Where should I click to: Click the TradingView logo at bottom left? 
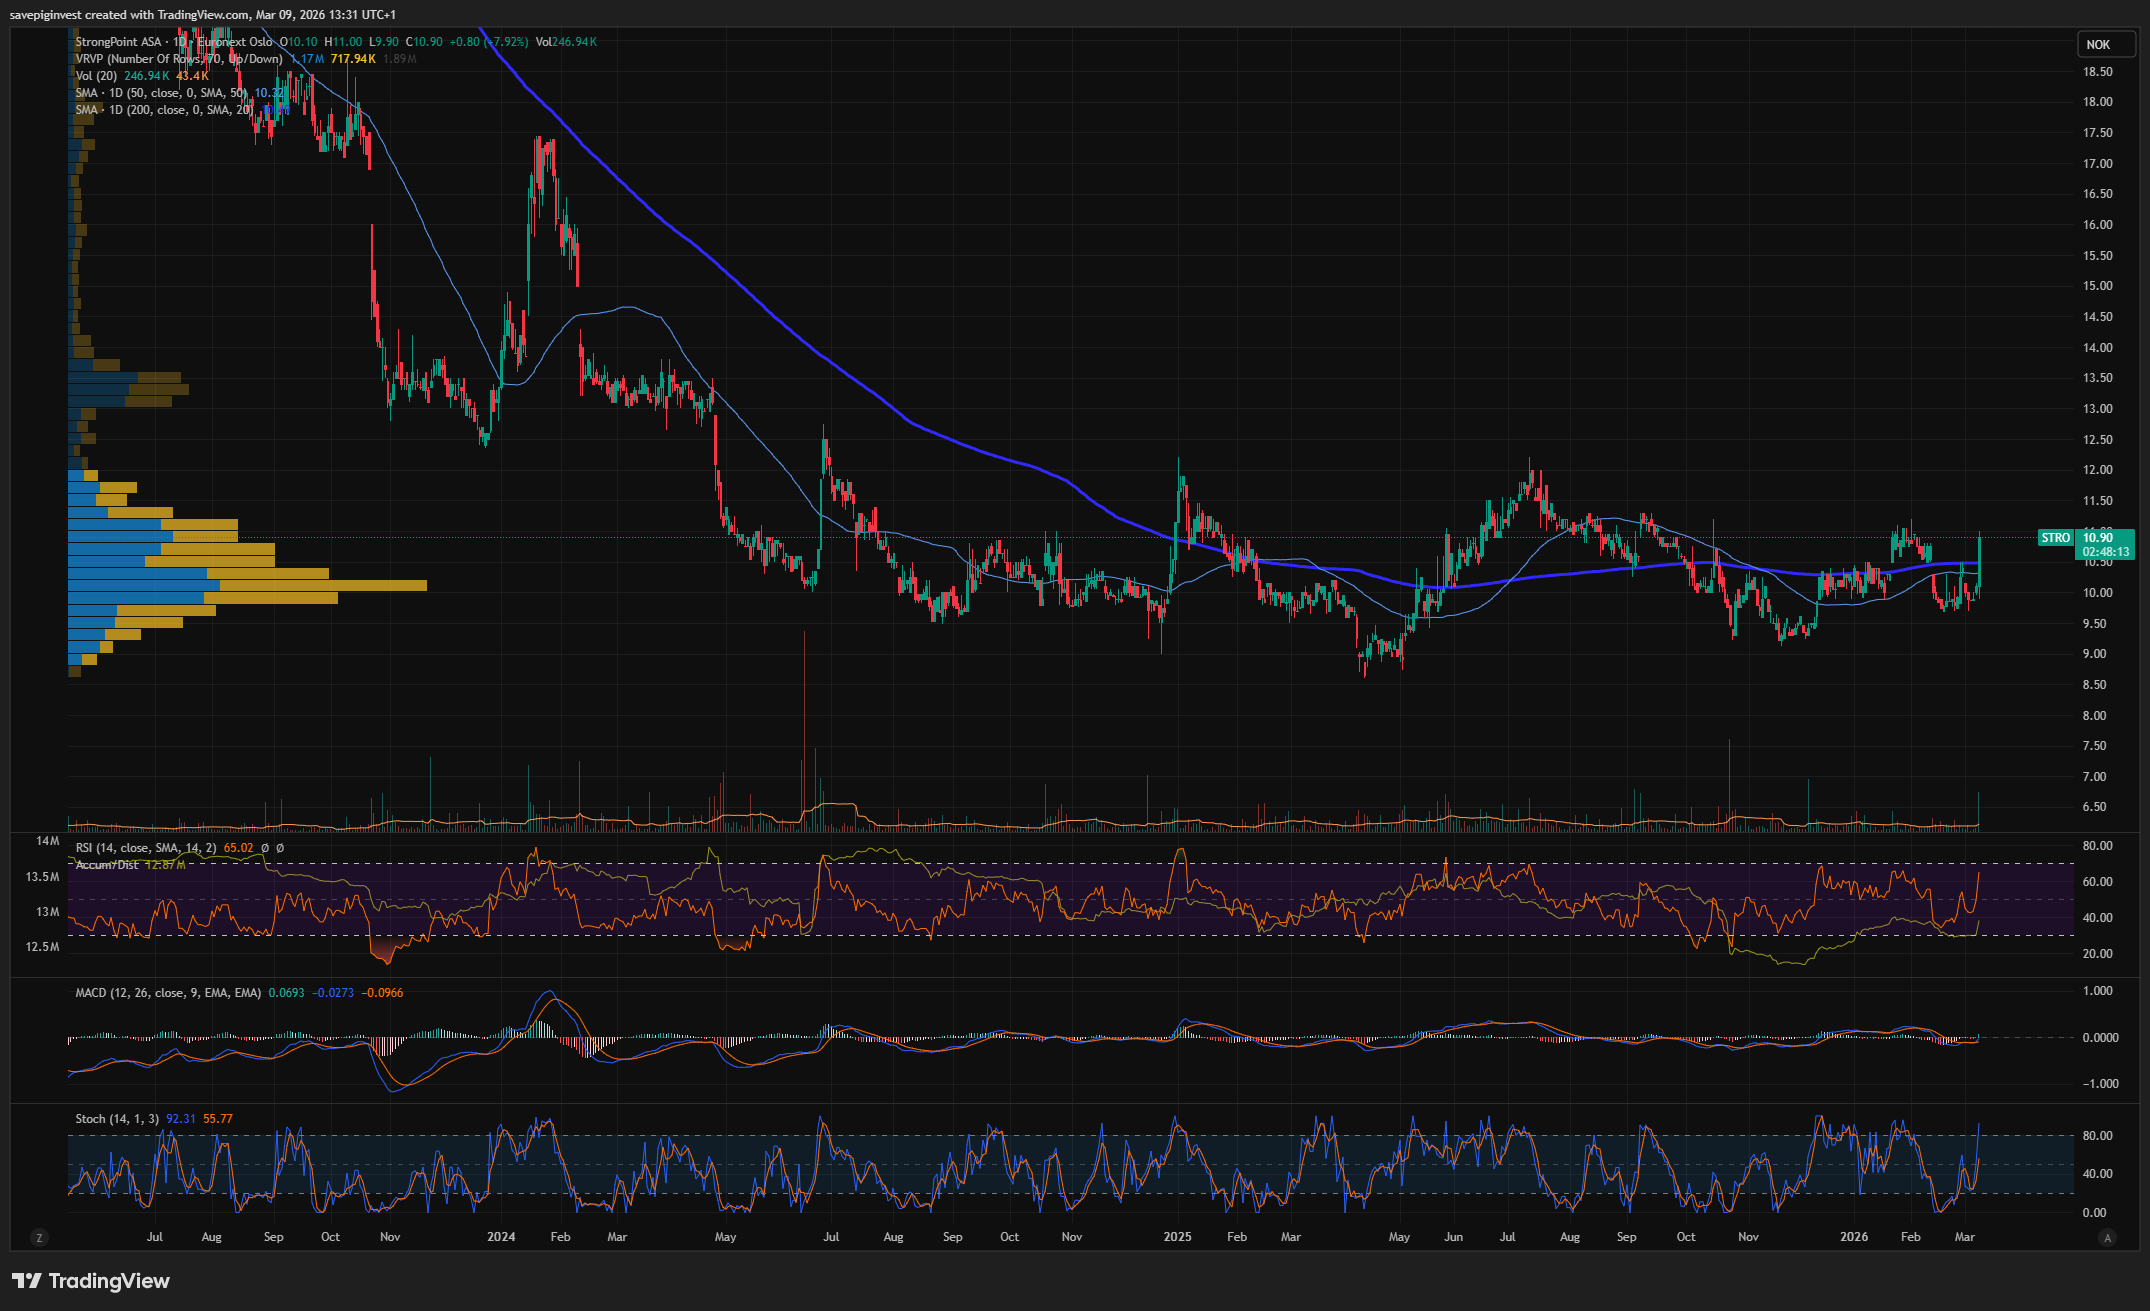tap(90, 1281)
